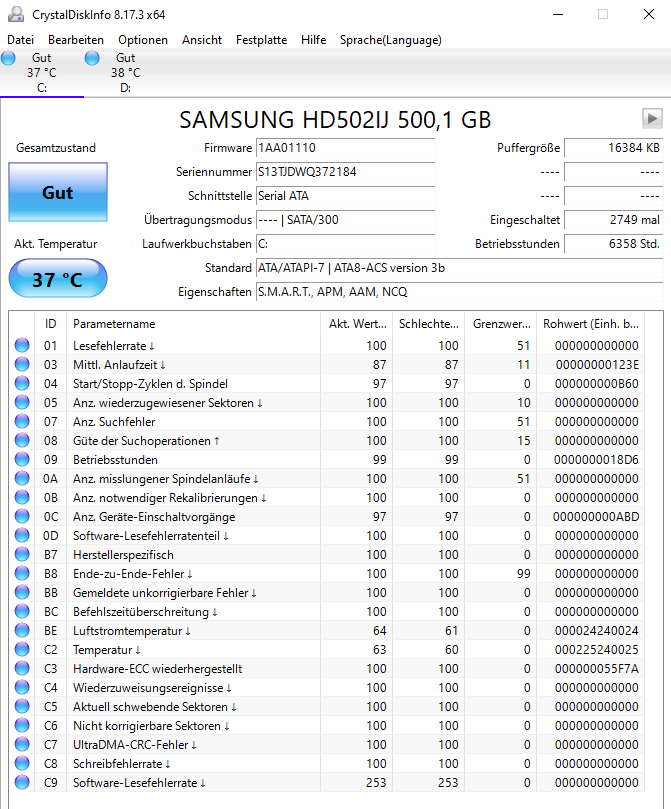The image size is (671, 809).
Task: Click the Laufwerkbuchstaben field C:
Action: (346, 244)
